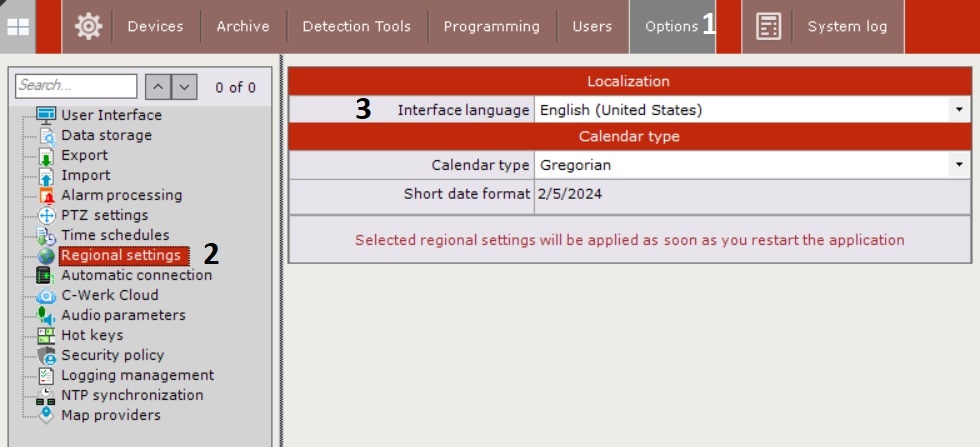
Task: Click the System log document icon
Action: [768, 27]
